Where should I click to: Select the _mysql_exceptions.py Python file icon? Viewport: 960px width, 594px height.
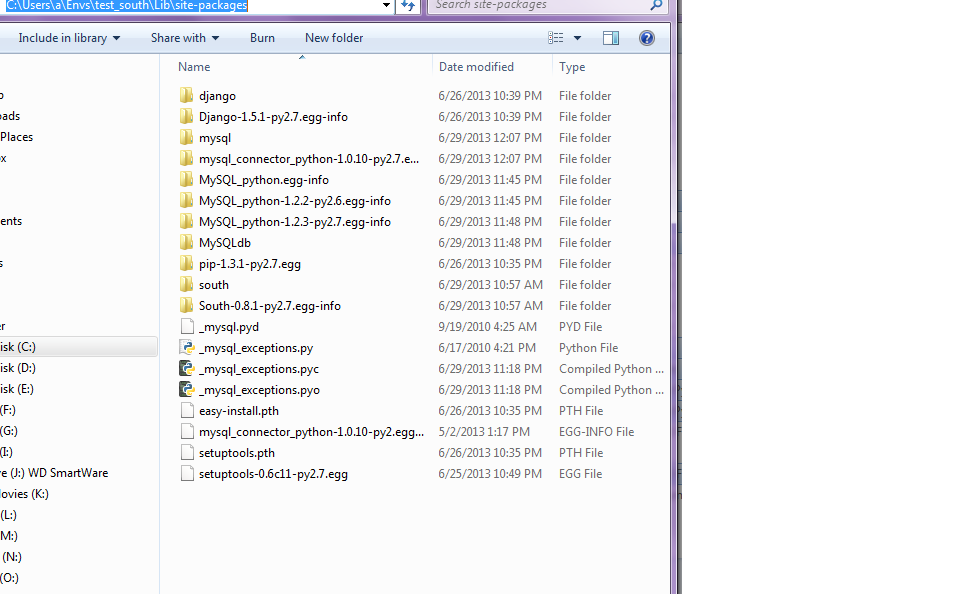click(187, 348)
